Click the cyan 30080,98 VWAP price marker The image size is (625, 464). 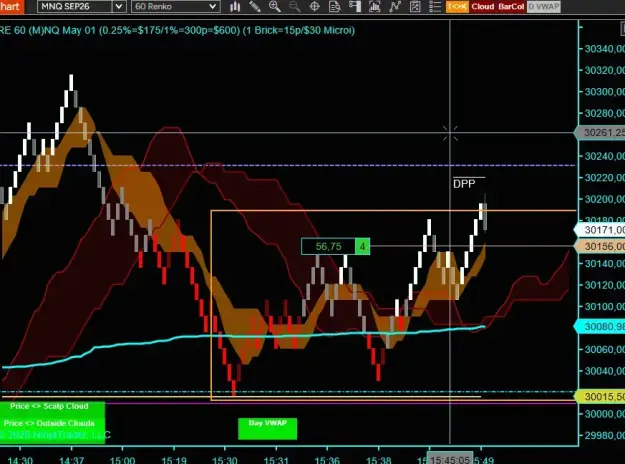coord(601,327)
